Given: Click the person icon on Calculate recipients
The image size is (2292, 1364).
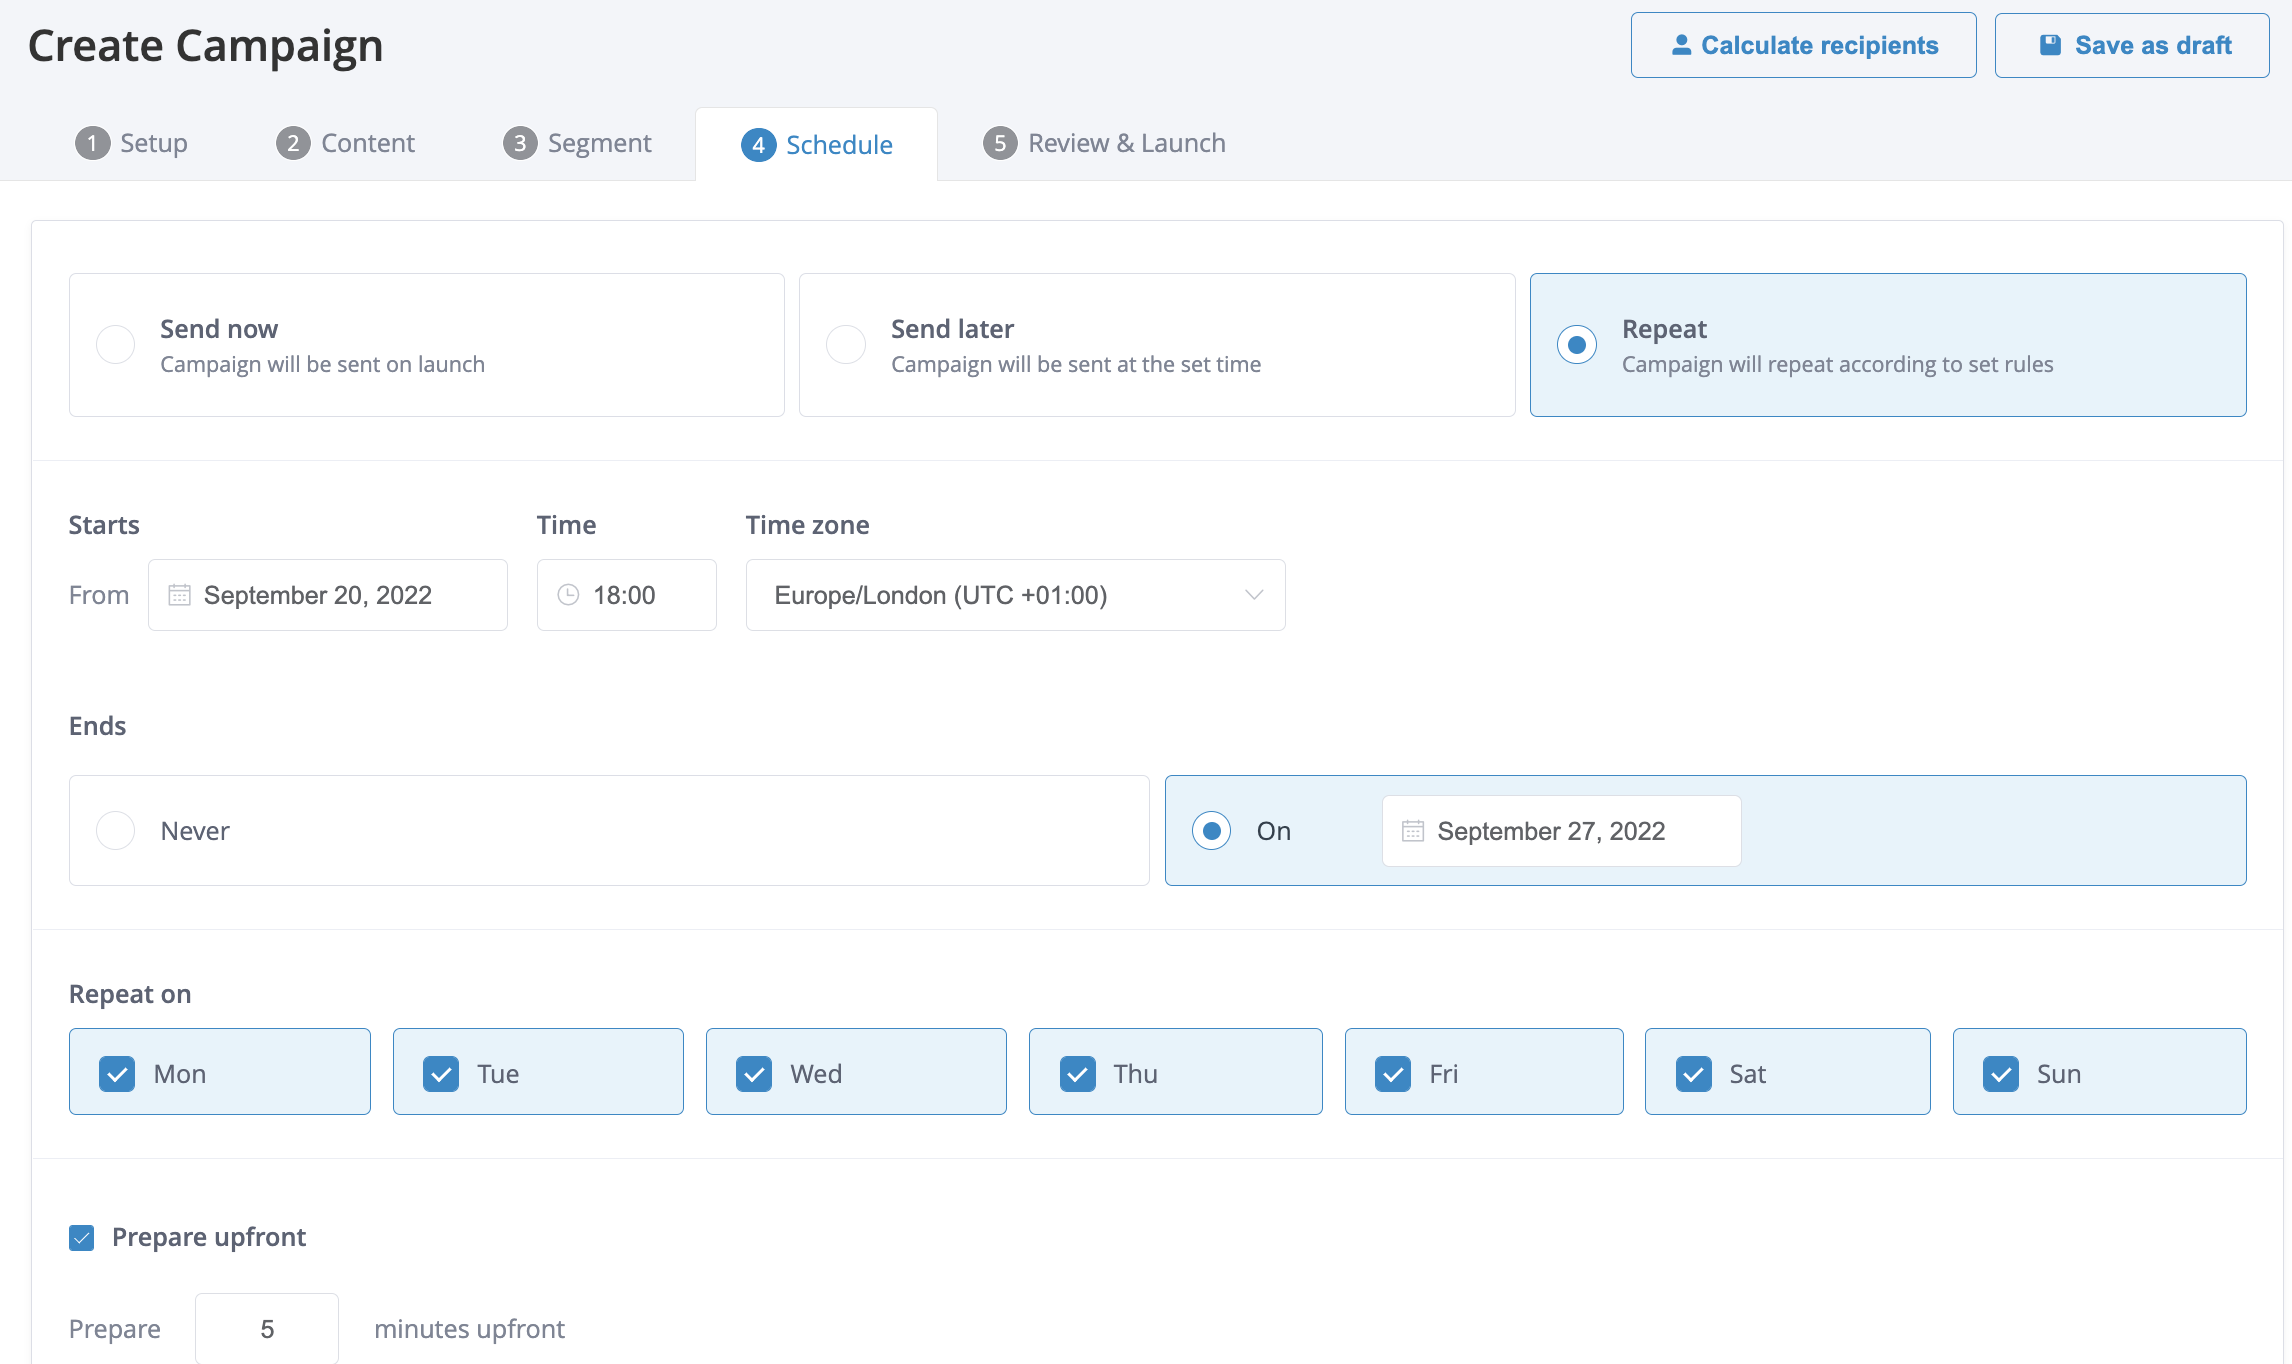Looking at the screenshot, I should tap(1681, 45).
